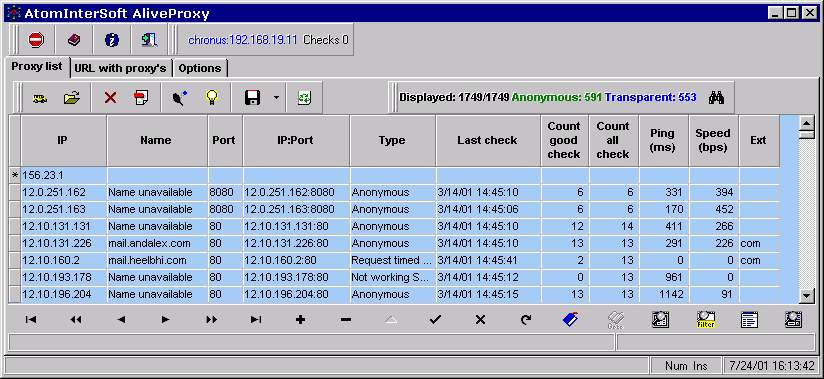Click the Name column header
Image resolution: width=824 pixels, height=379 pixels.
(x=157, y=140)
